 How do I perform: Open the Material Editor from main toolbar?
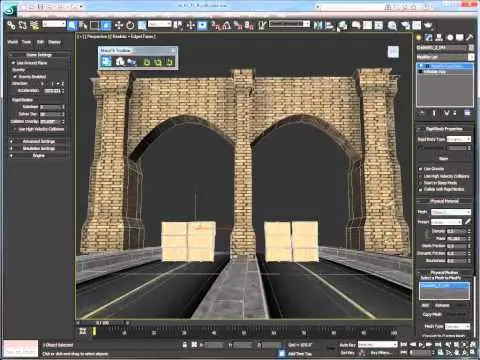point(392,25)
